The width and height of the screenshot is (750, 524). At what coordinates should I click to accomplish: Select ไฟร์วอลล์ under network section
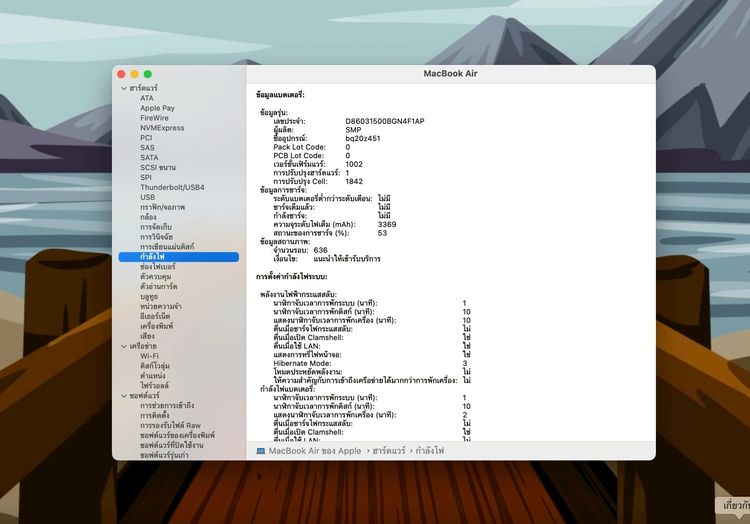(x=154, y=385)
